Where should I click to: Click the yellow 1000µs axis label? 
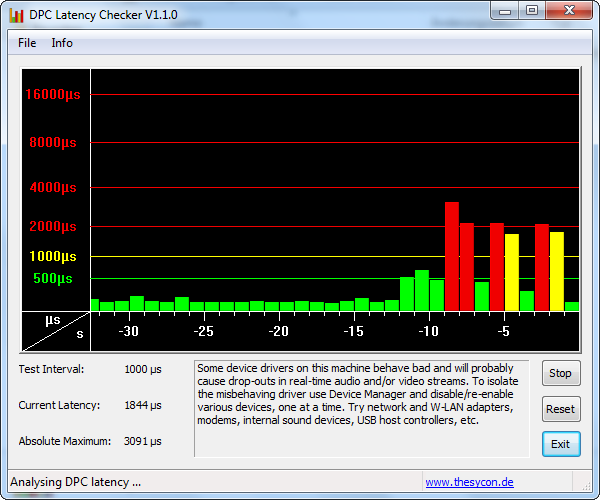tap(53, 256)
